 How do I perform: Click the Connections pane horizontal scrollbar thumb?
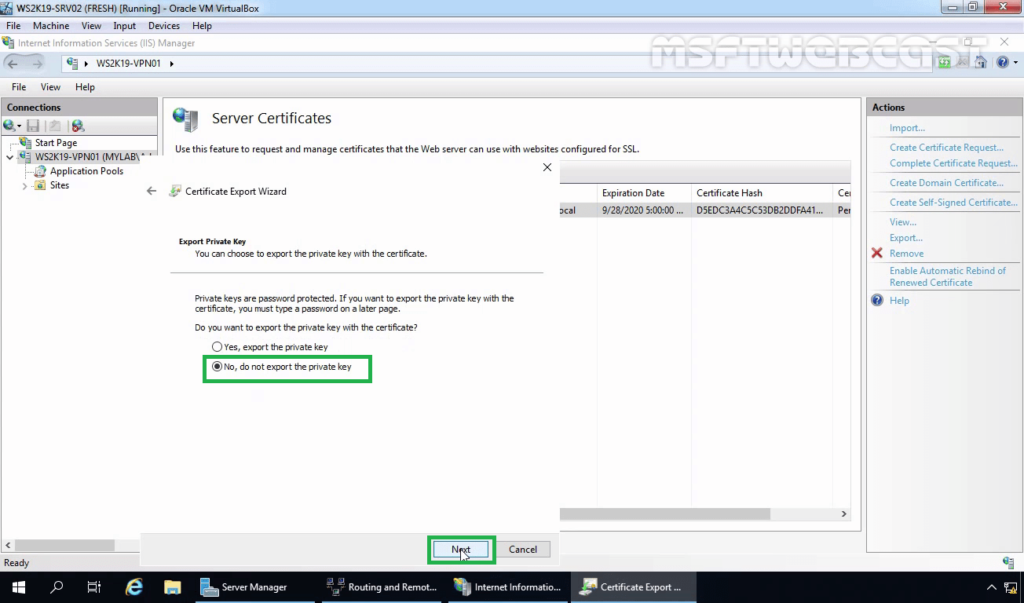(65, 545)
